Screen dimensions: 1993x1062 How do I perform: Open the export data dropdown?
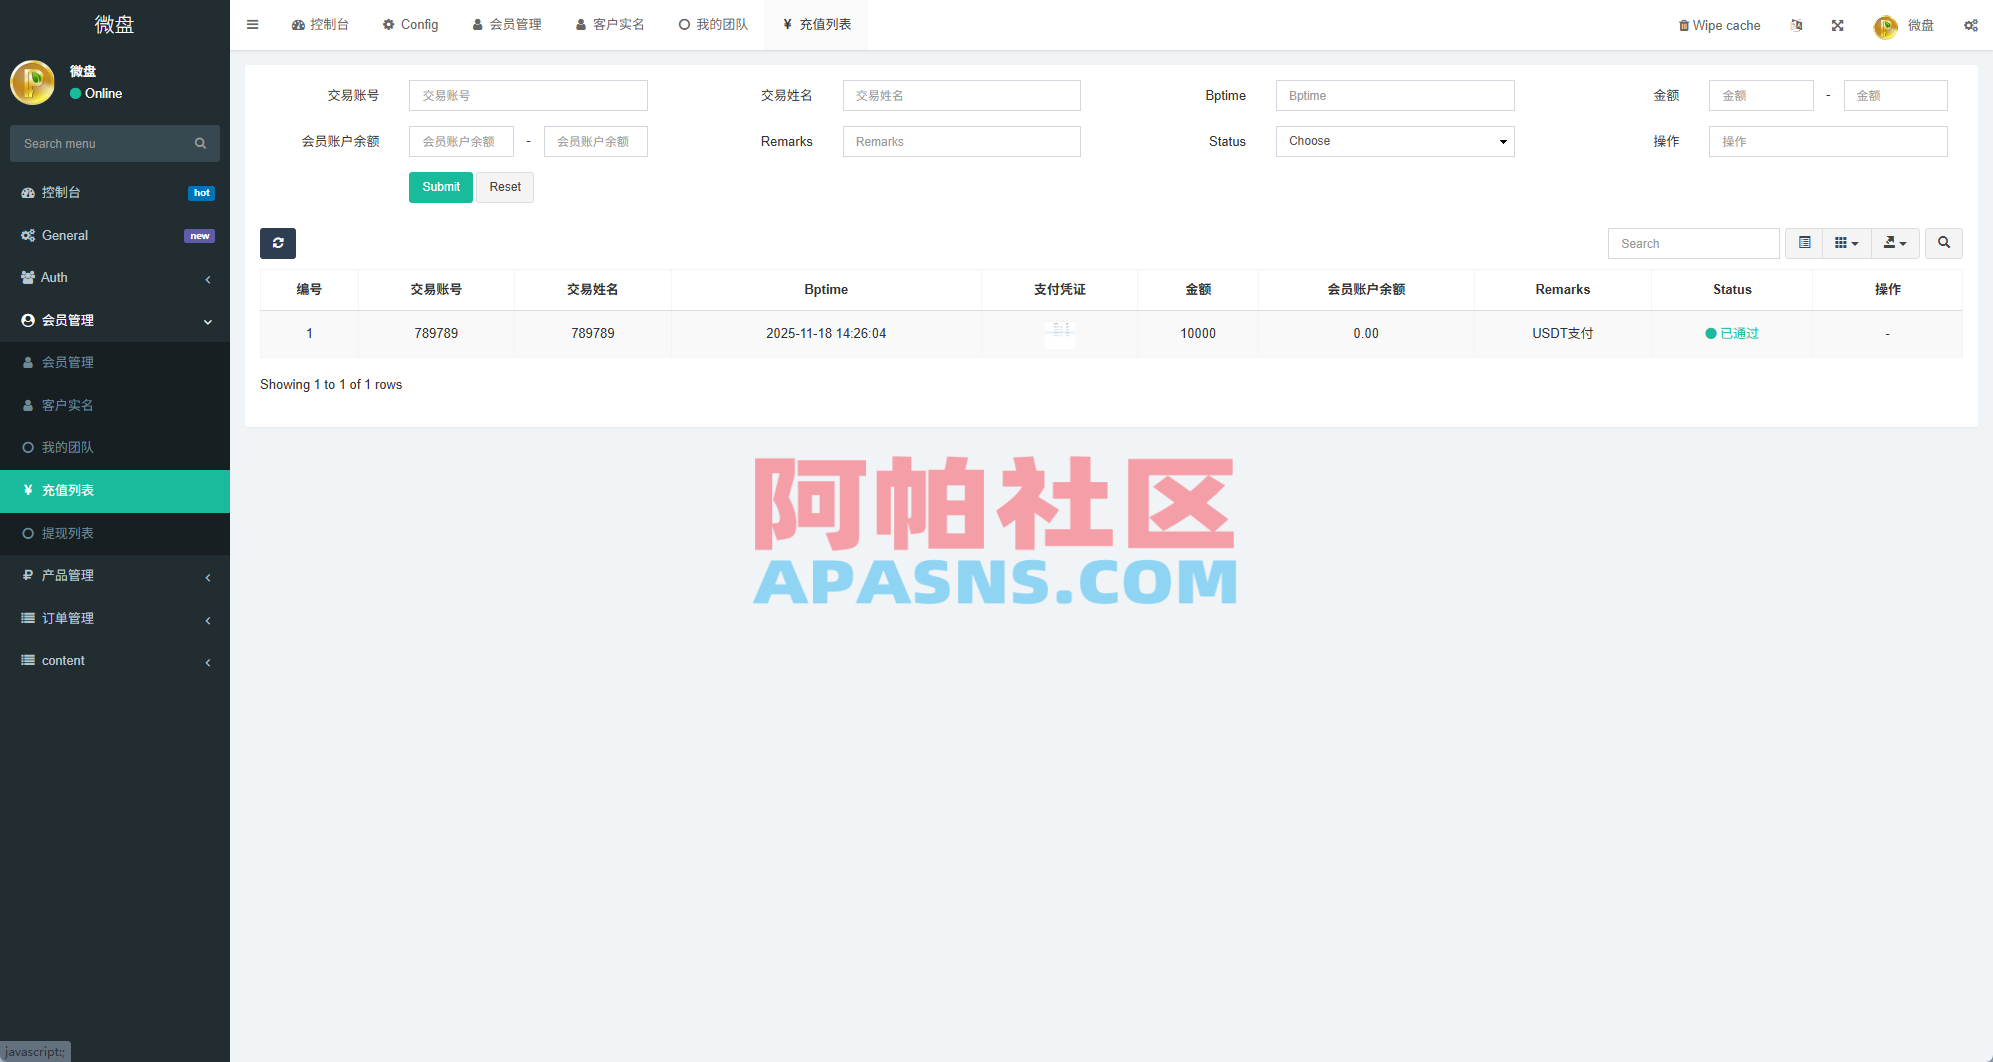[1895, 243]
